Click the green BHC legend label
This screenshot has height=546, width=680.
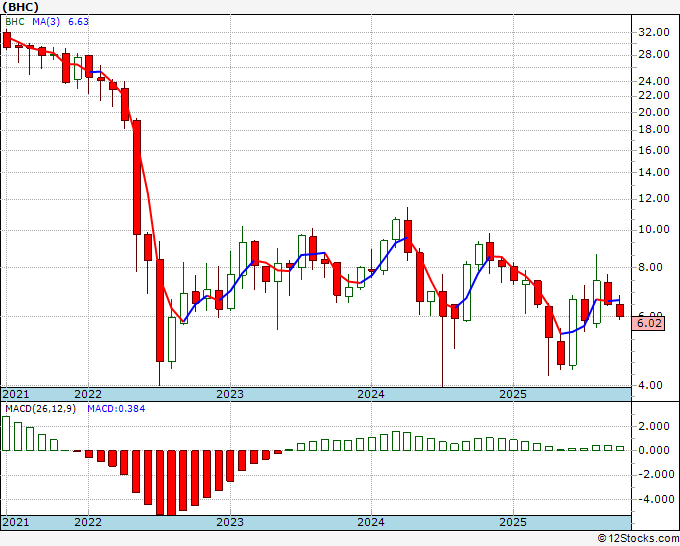tap(14, 22)
